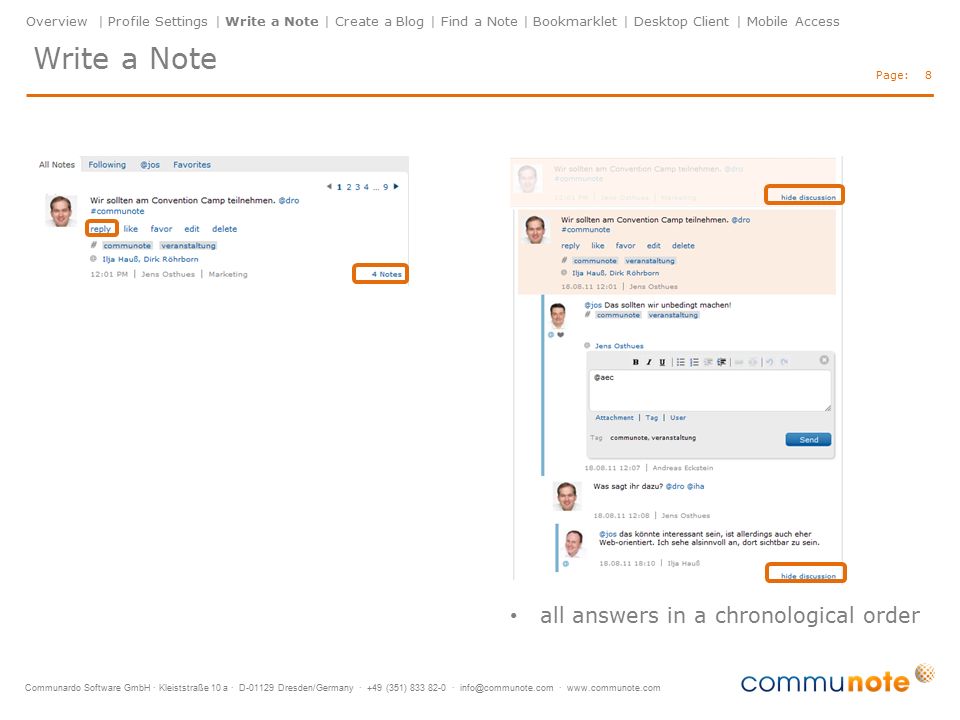Click delete on the left note

coord(225,229)
